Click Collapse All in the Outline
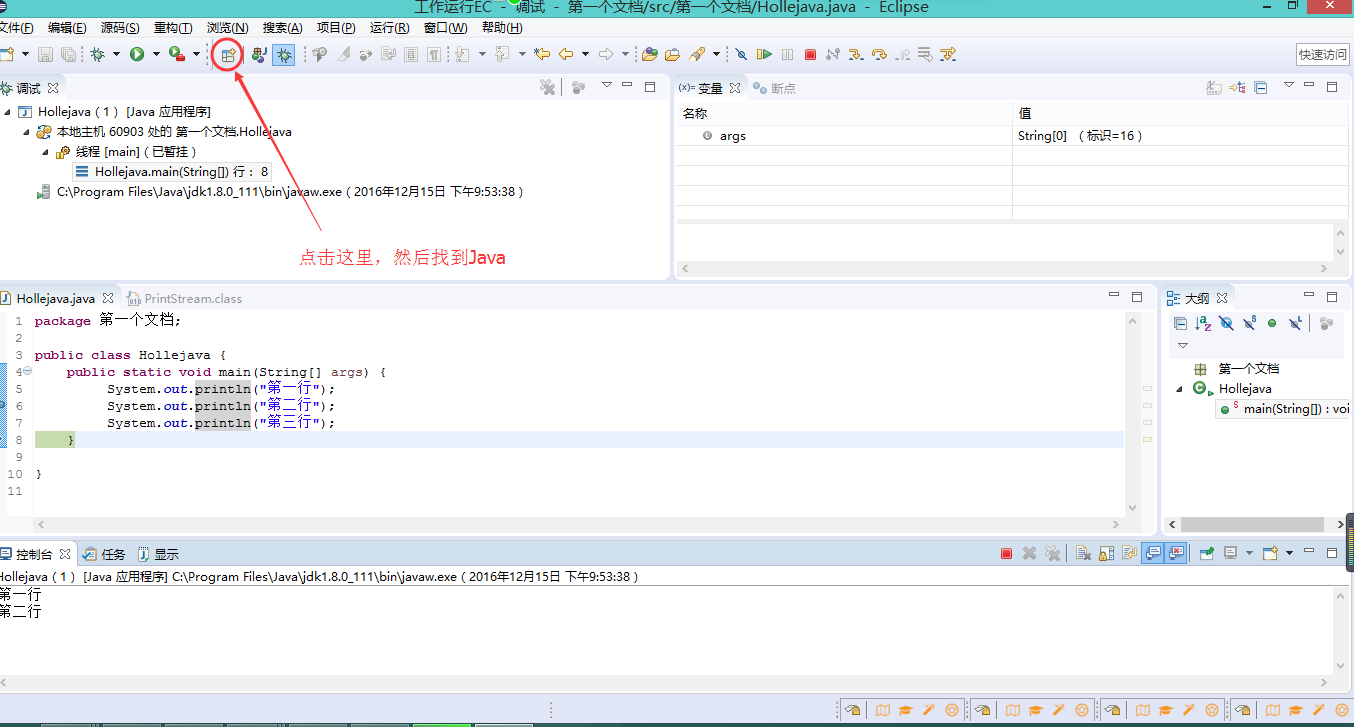This screenshot has width=1354, height=727. coord(1181,323)
